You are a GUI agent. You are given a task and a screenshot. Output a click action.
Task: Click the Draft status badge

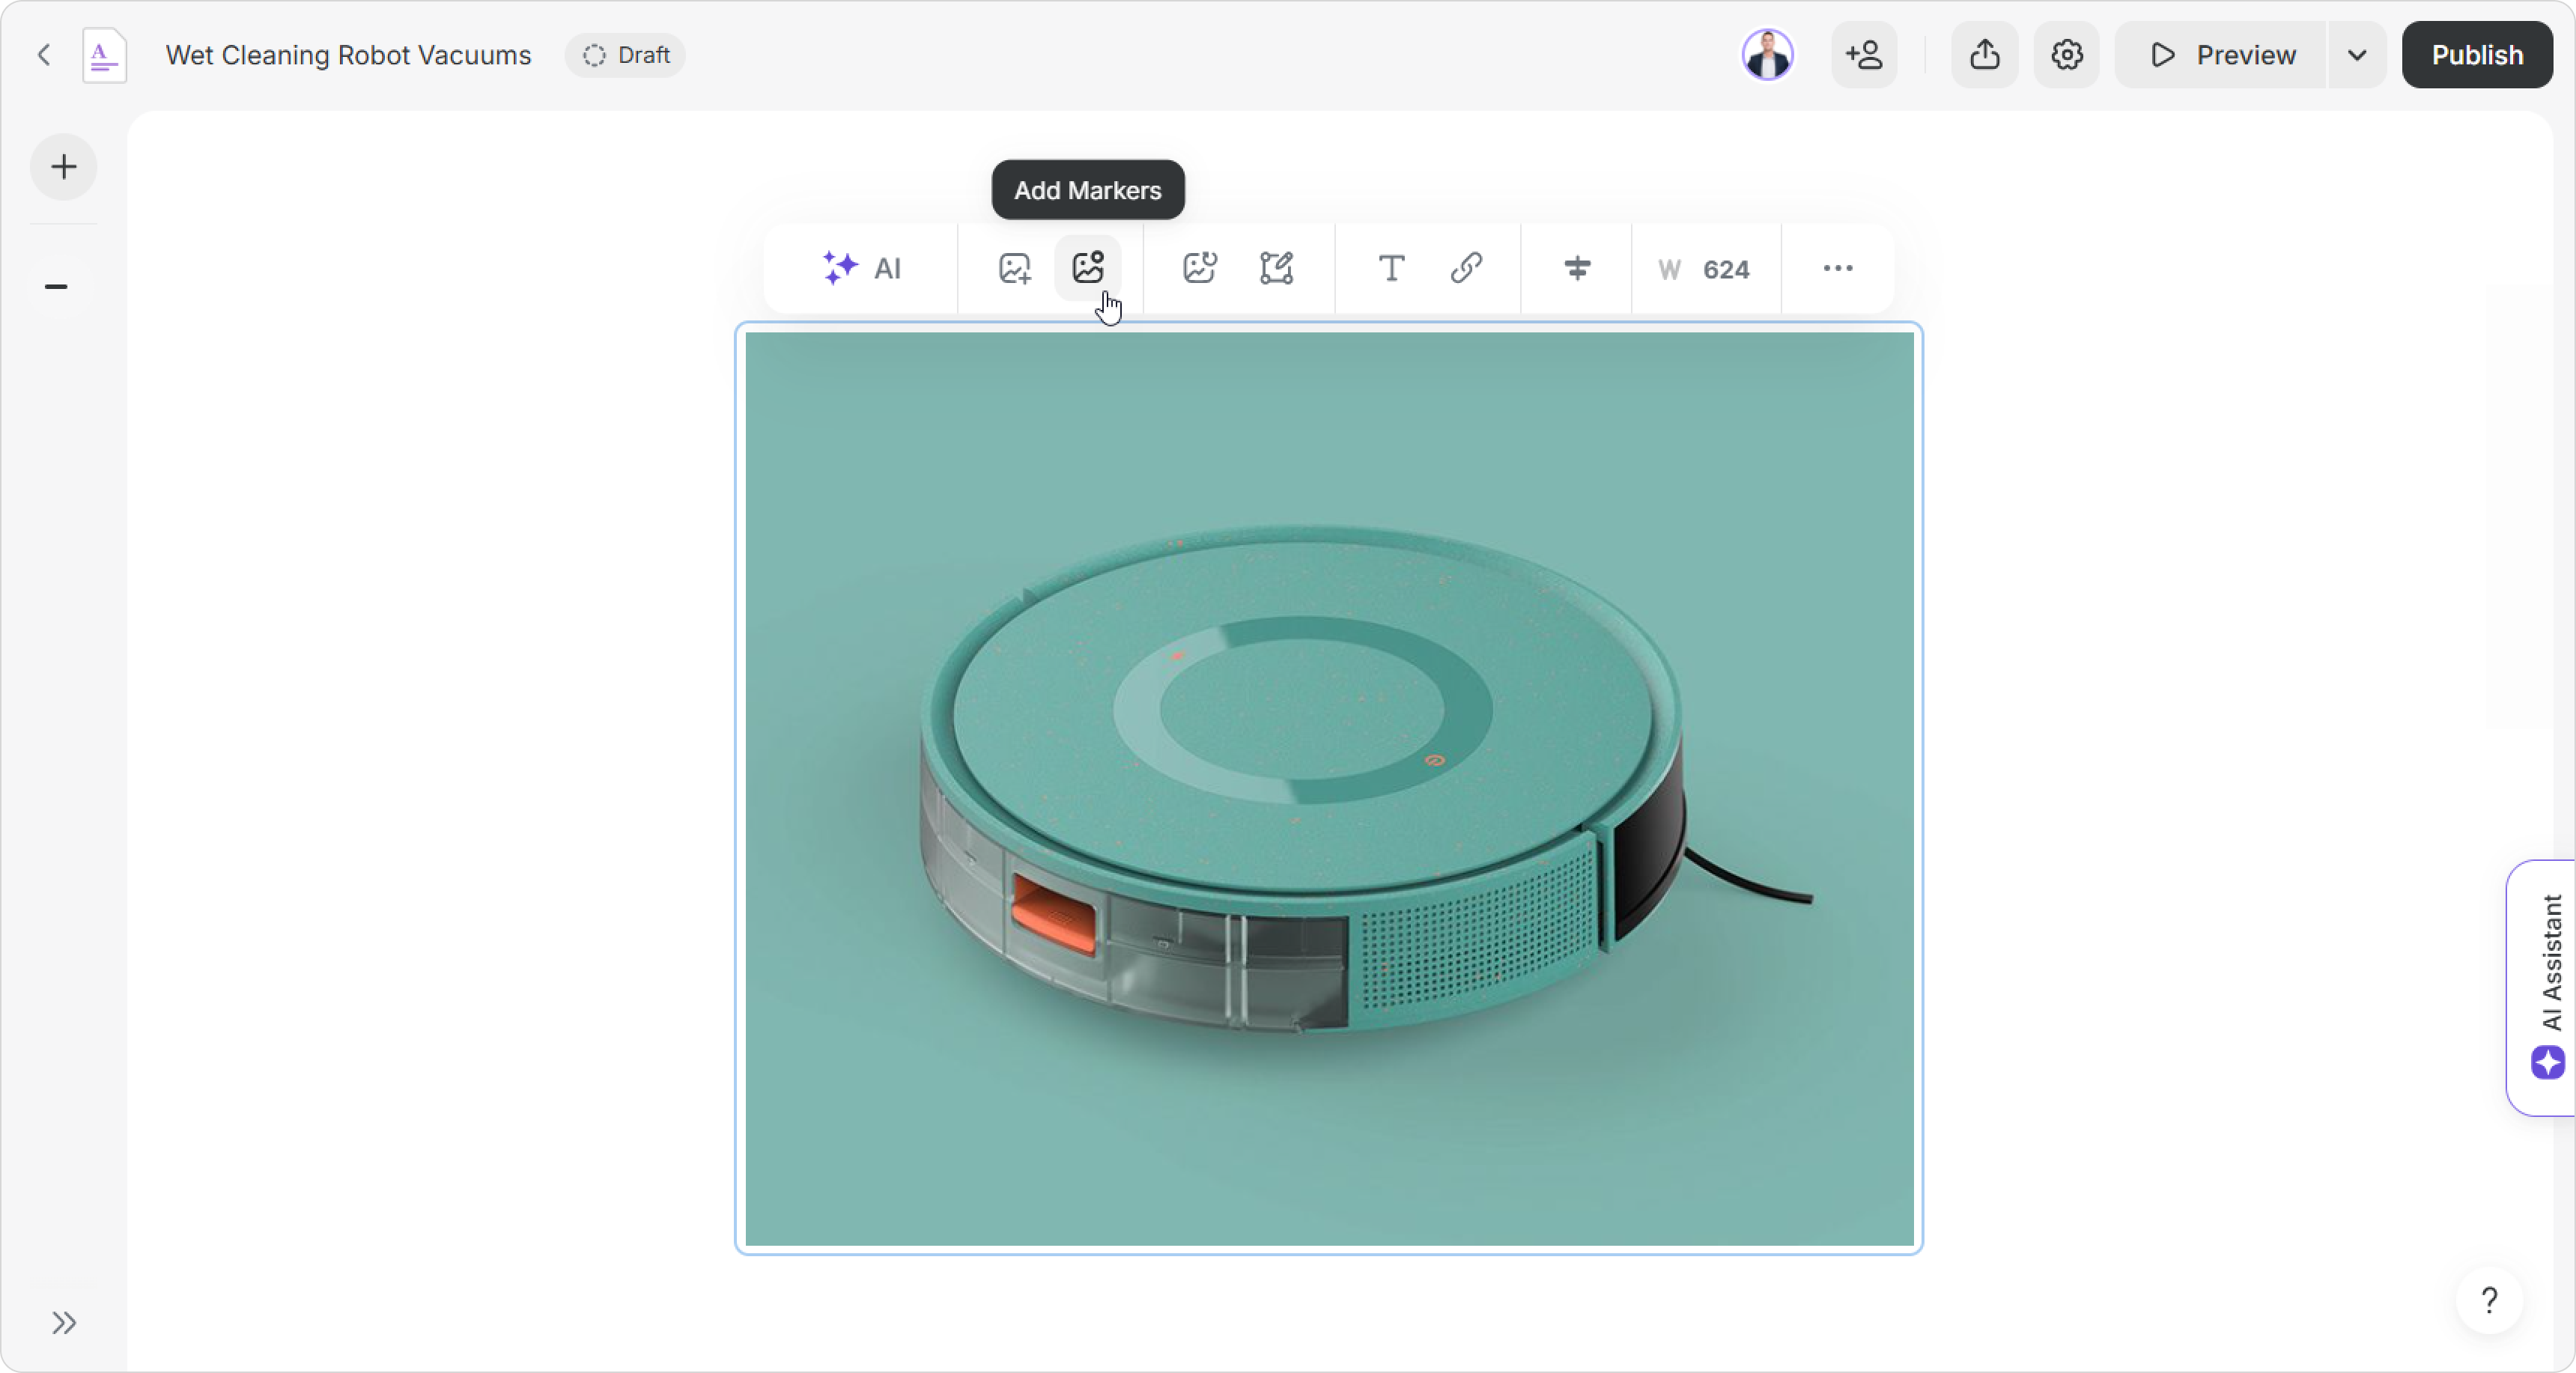[x=626, y=55]
